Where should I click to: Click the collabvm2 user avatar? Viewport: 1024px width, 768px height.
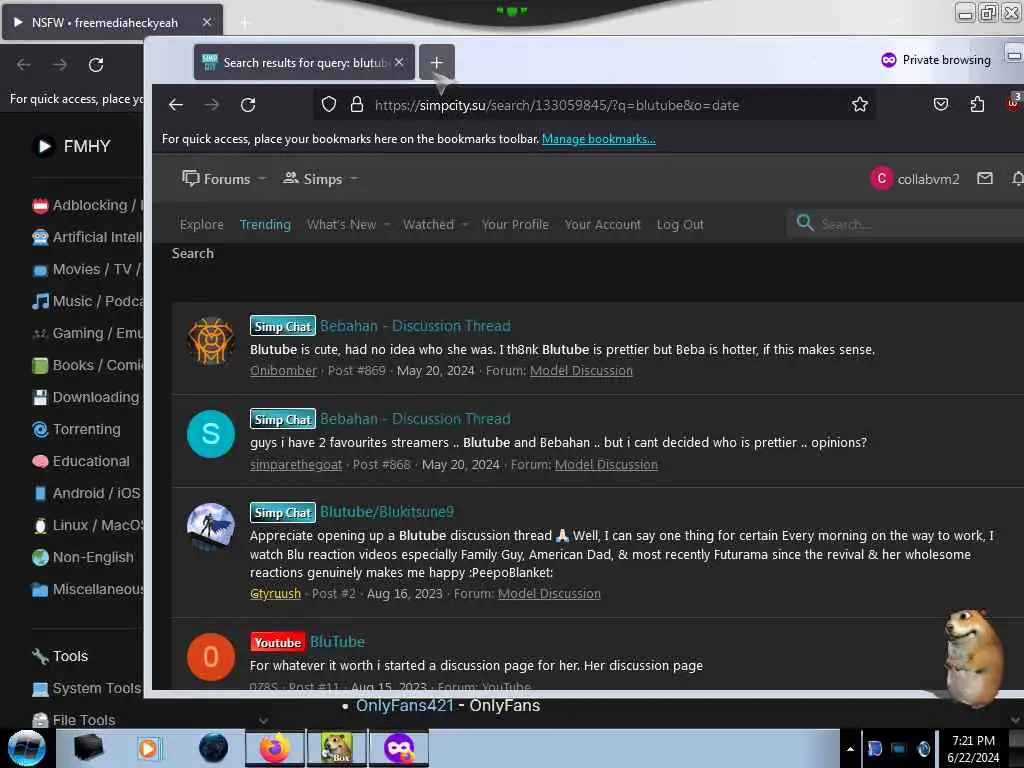click(881, 178)
